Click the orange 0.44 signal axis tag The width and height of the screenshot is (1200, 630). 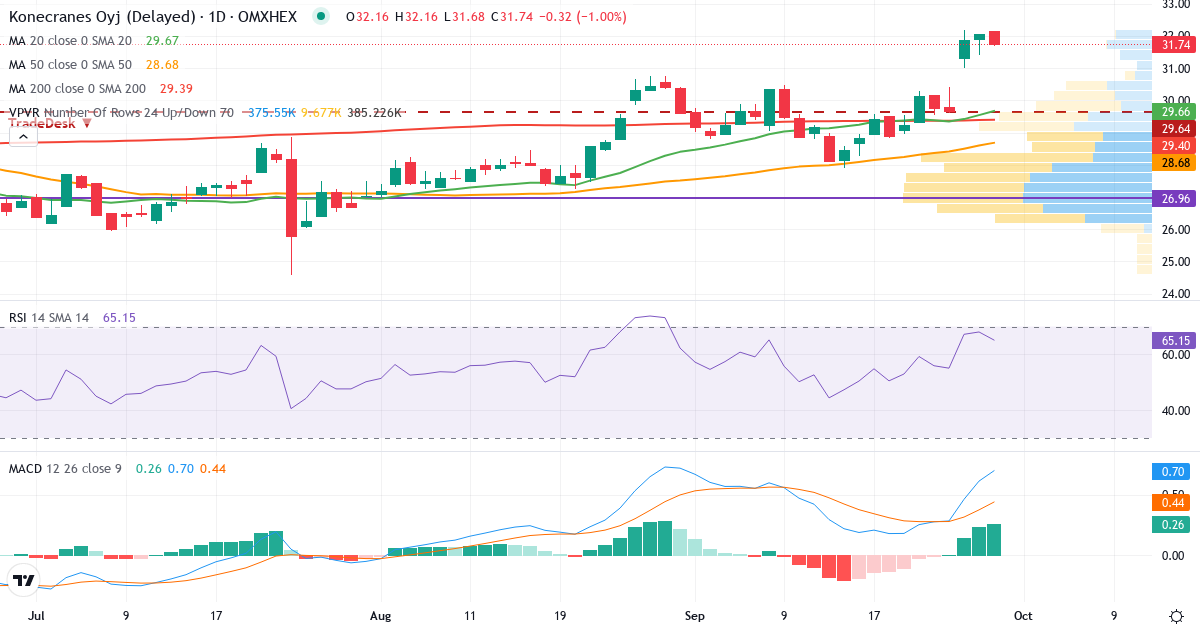point(1173,502)
